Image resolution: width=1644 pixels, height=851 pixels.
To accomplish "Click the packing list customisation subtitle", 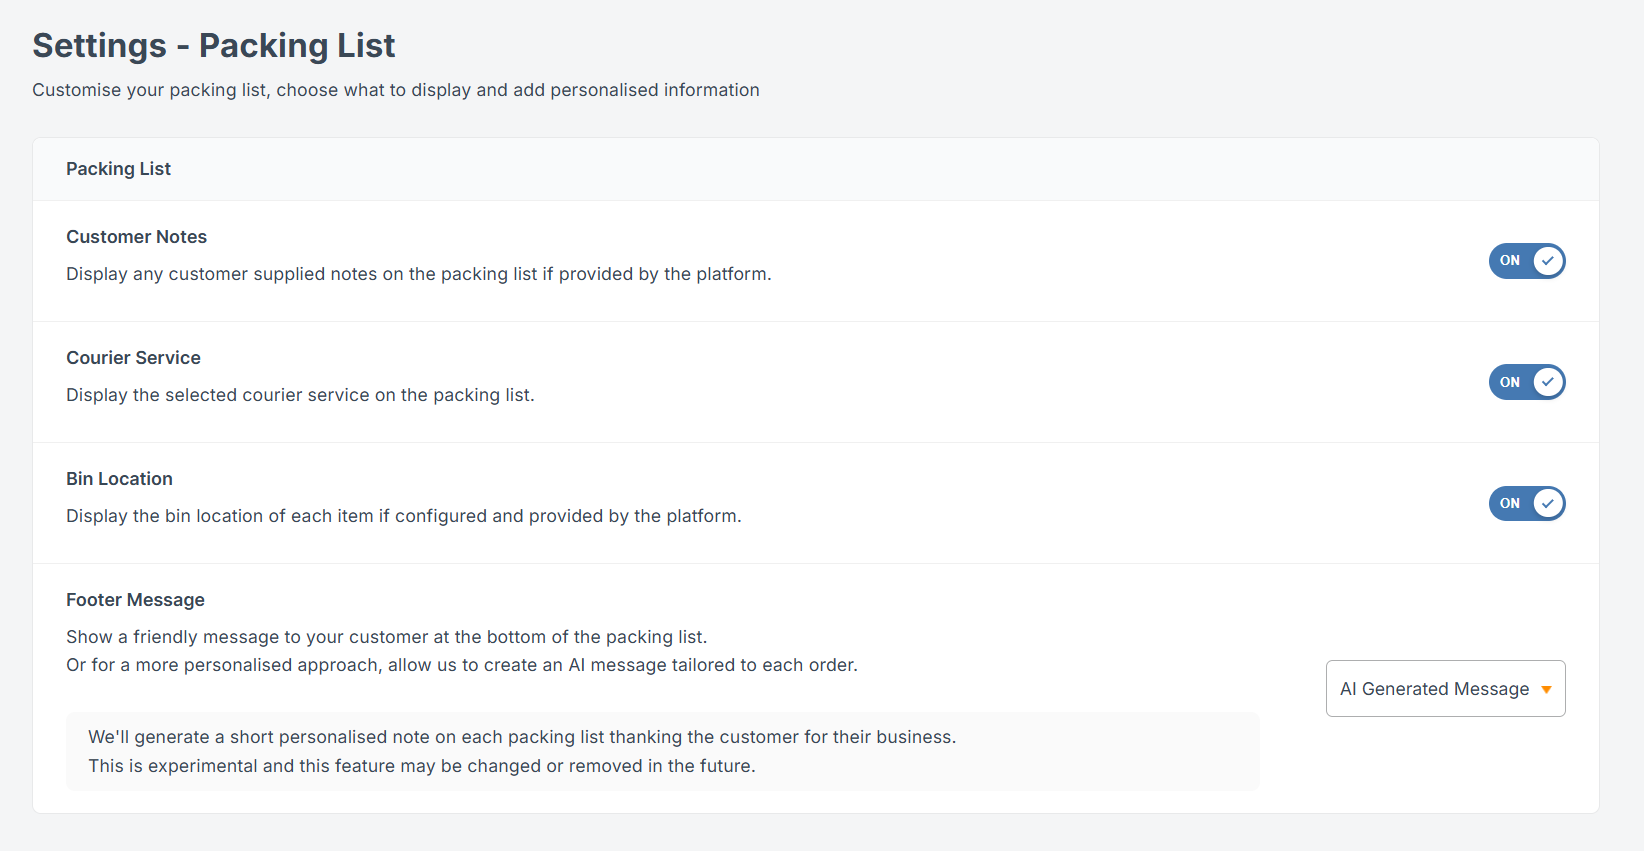I will [x=395, y=89].
